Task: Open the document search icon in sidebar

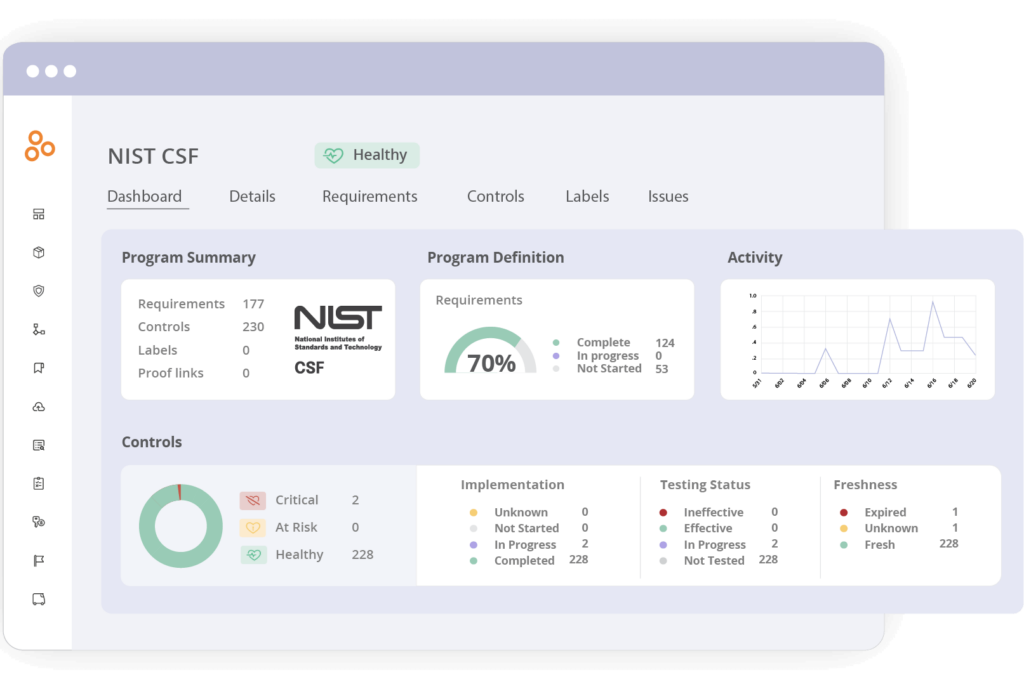Action: pyautogui.click(x=38, y=444)
